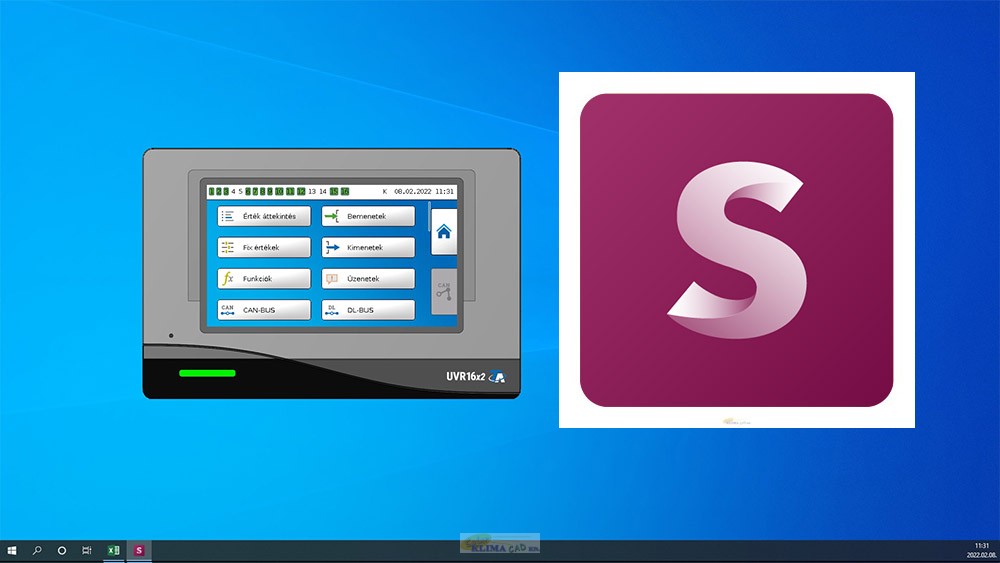Open the CAN-BUS menu icon
This screenshot has width=1000, height=563.
click(x=228, y=310)
